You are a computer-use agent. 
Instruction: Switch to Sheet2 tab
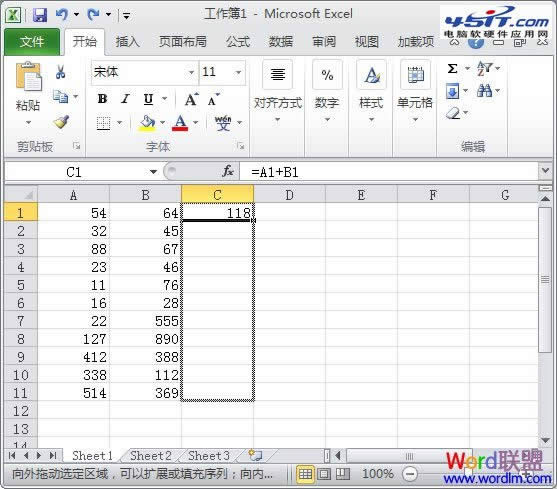(x=151, y=456)
